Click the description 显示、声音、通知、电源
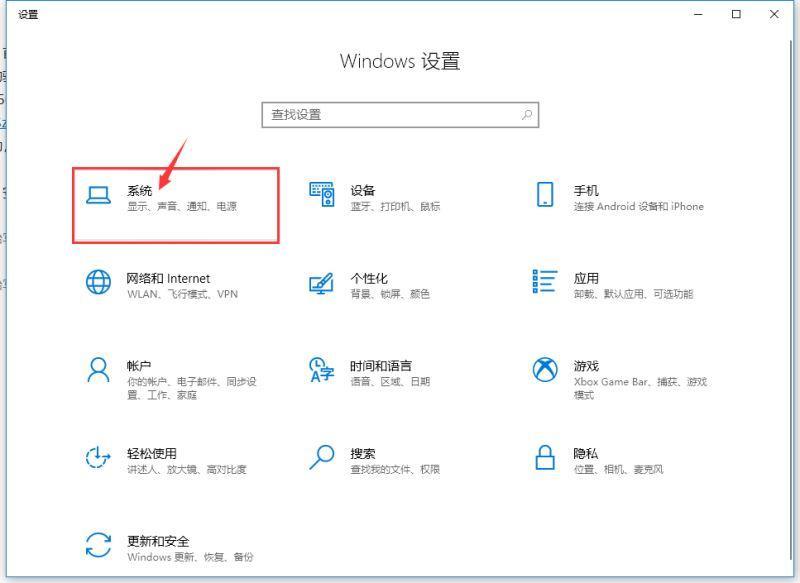This screenshot has width=800, height=583. point(182,207)
